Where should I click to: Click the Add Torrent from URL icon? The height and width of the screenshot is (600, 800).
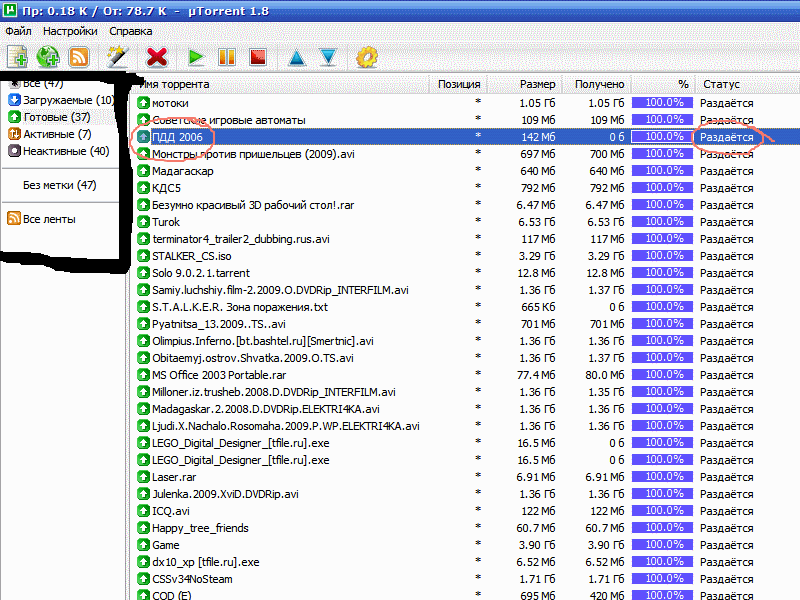(x=48, y=57)
